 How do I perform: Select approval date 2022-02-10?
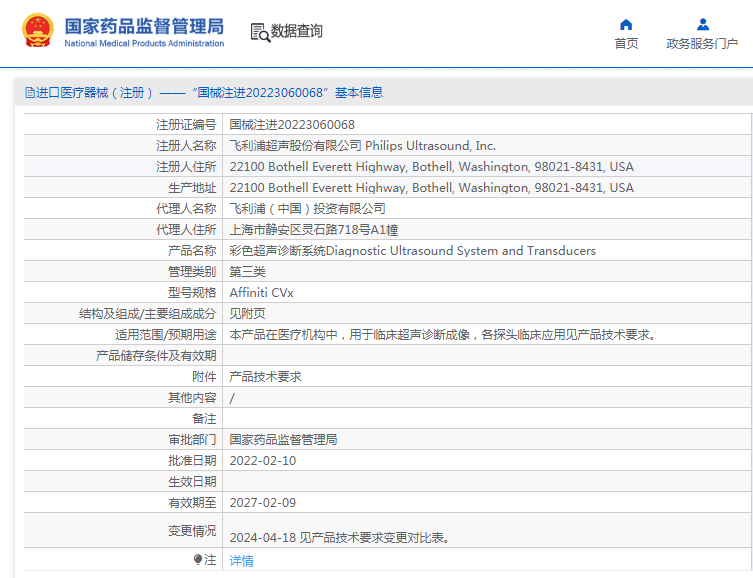(263, 461)
